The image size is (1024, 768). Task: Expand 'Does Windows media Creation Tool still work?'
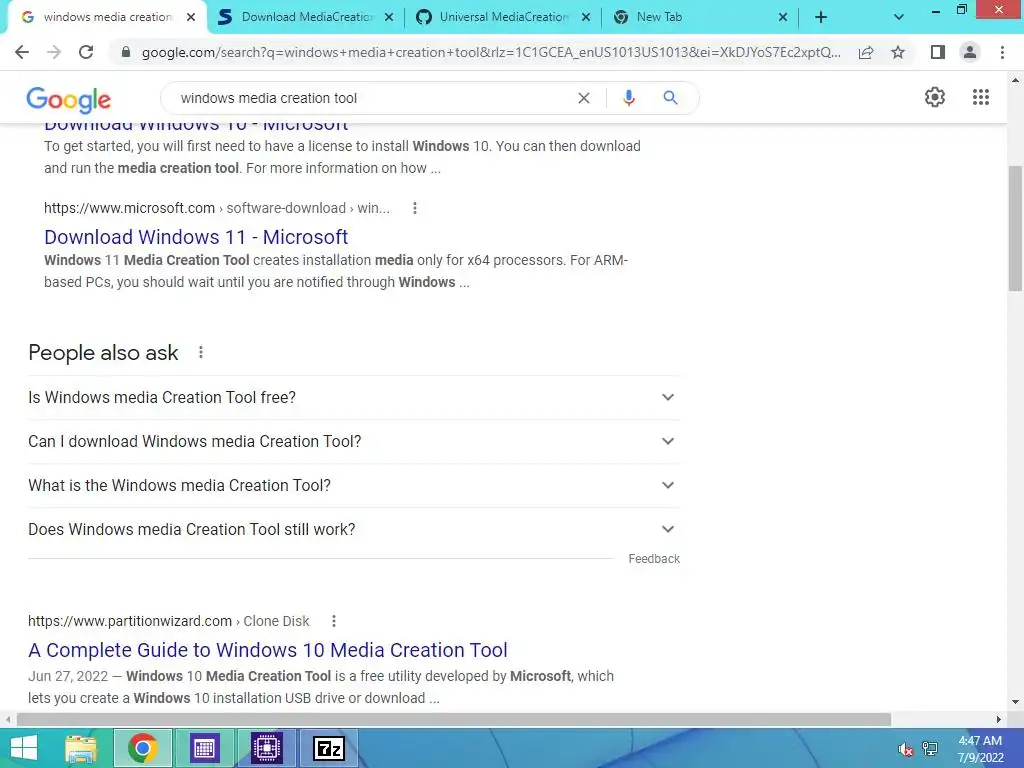(354, 529)
